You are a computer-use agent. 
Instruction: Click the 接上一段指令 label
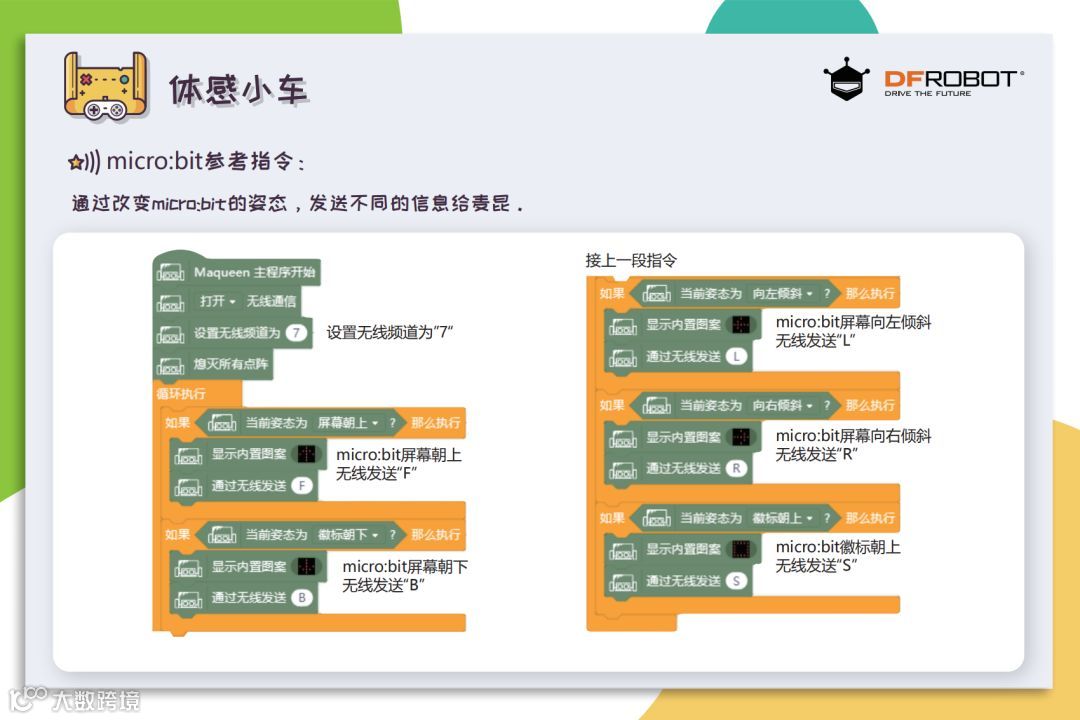click(x=631, y=260)
